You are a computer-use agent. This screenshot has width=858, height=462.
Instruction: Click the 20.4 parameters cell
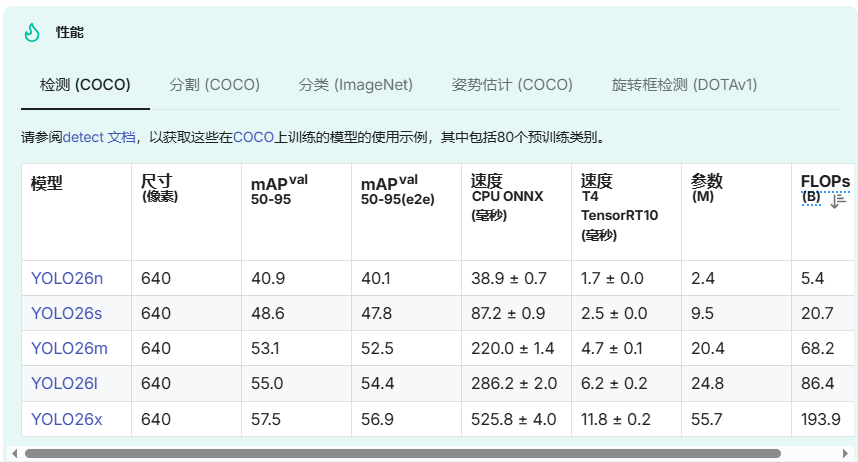pyautogui.click(x=737, y=348)
